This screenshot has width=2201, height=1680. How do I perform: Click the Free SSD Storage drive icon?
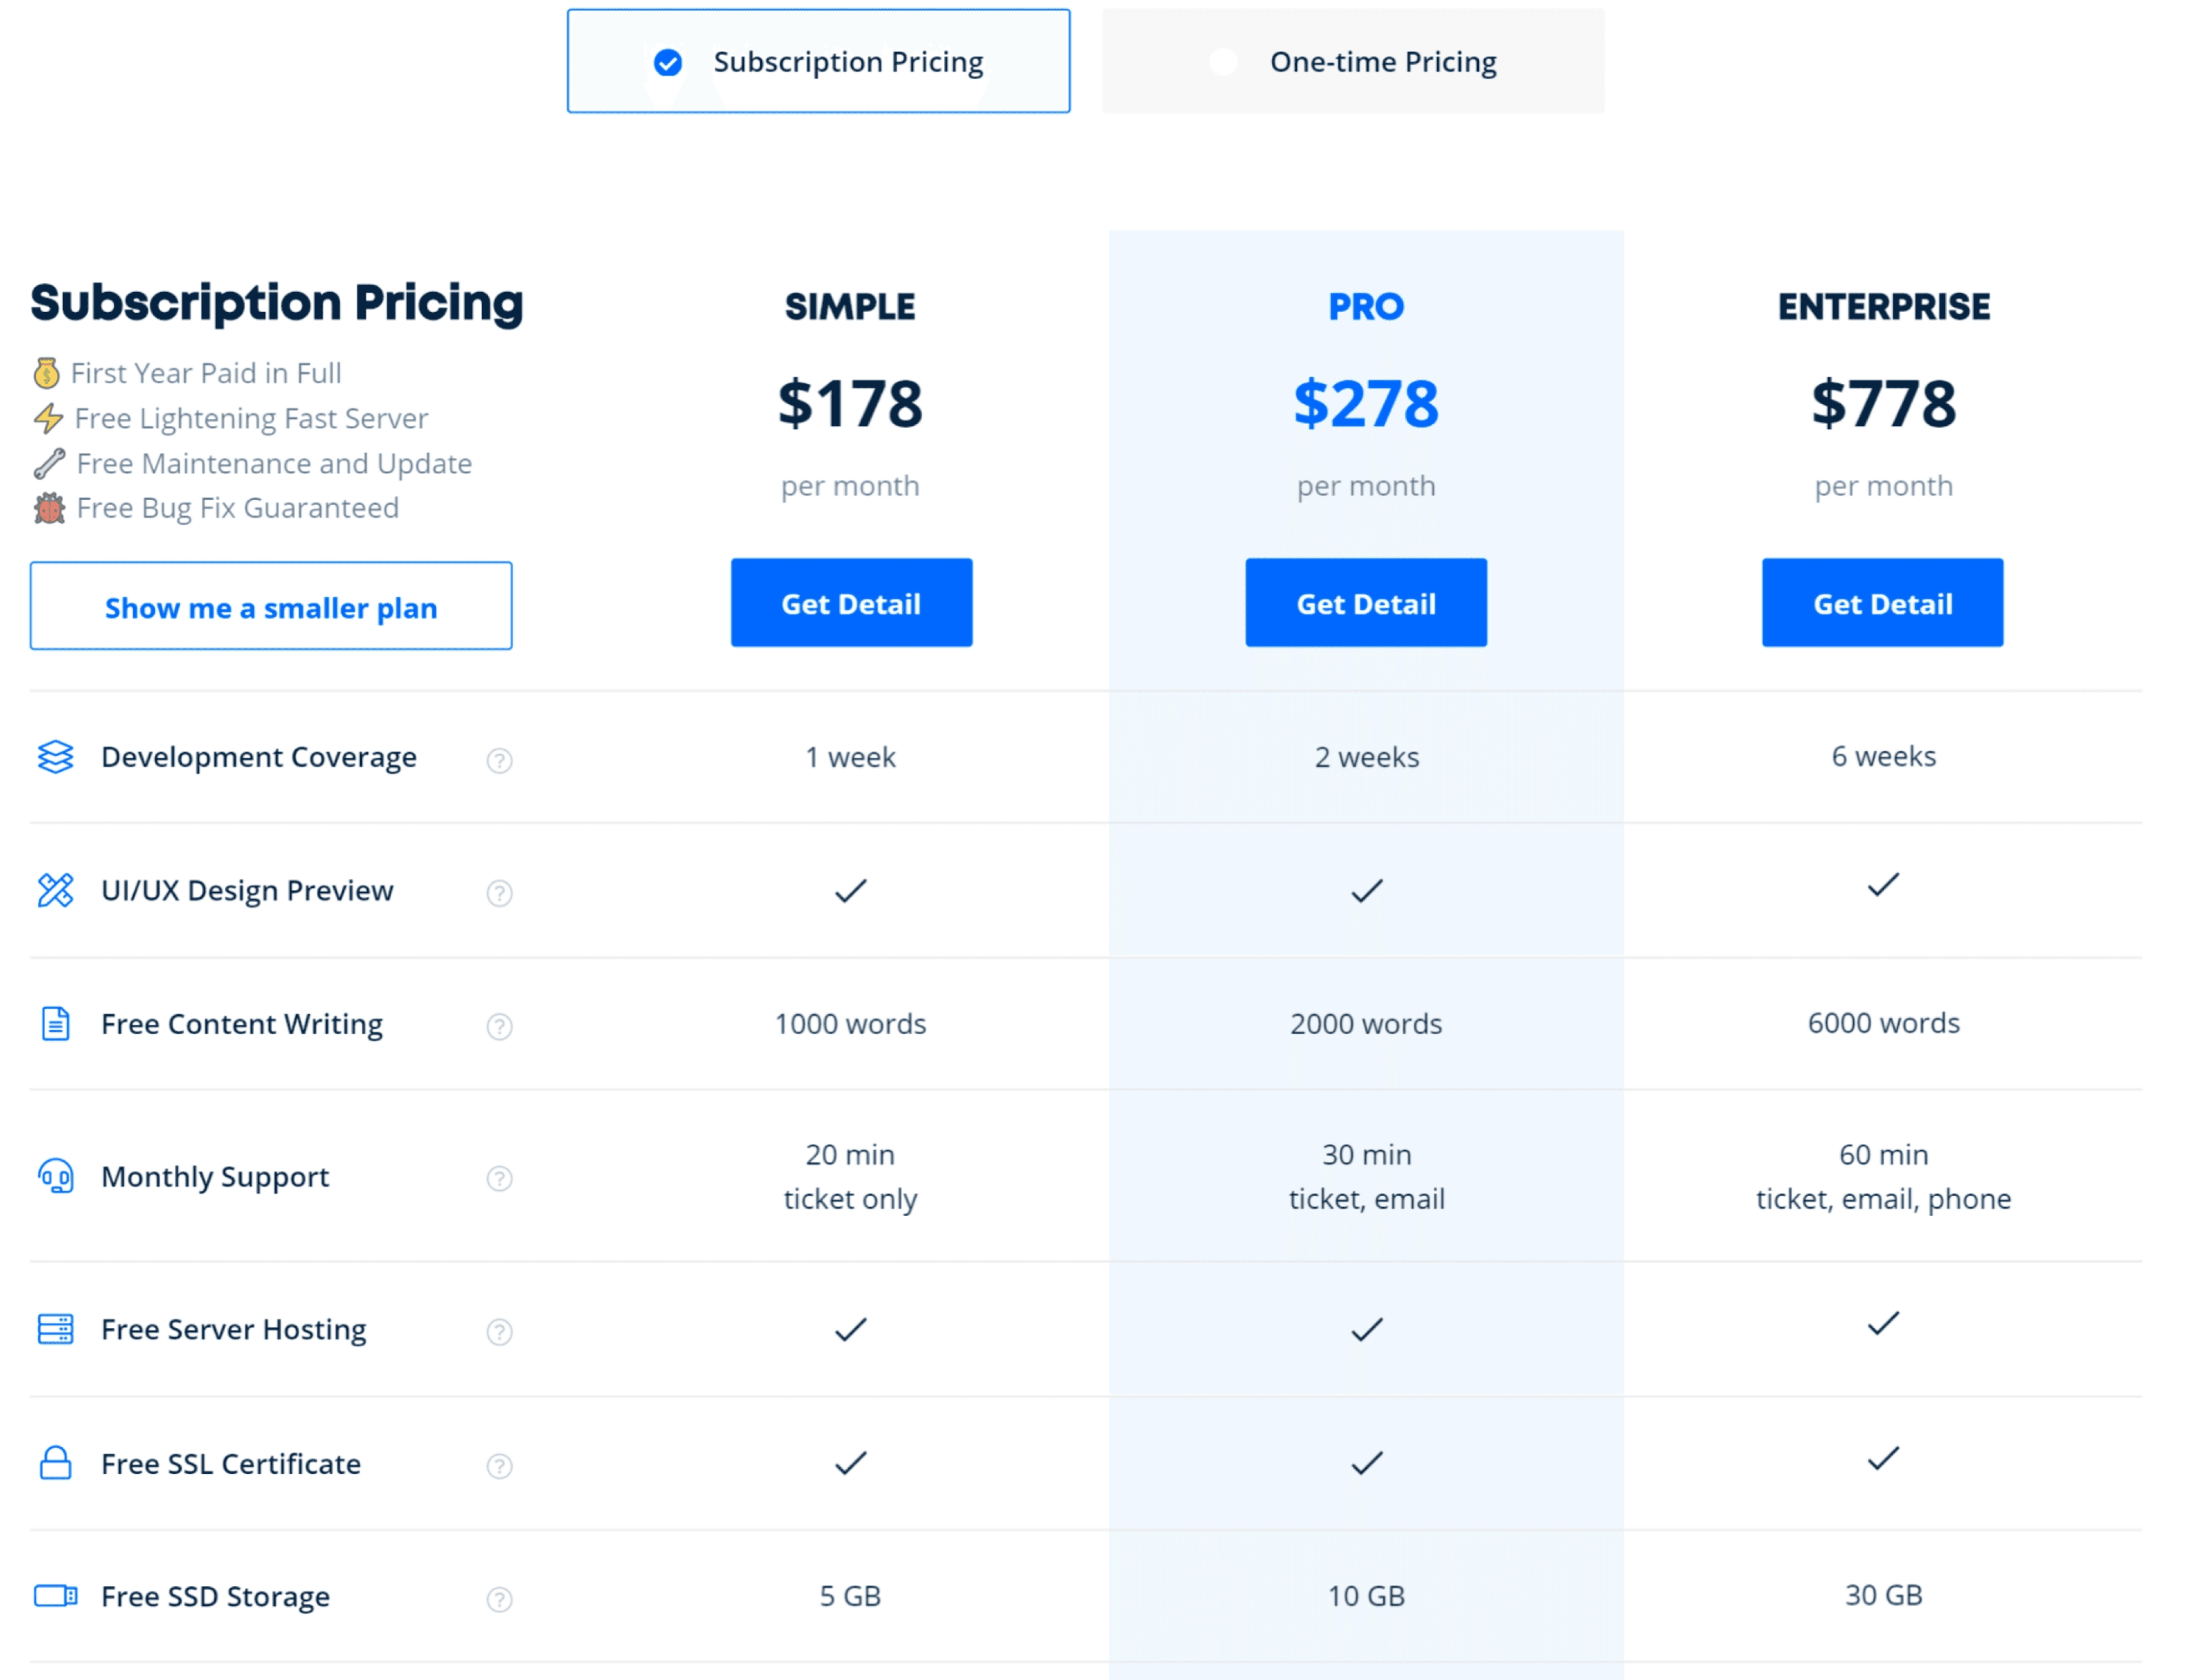click(55, 1596)
